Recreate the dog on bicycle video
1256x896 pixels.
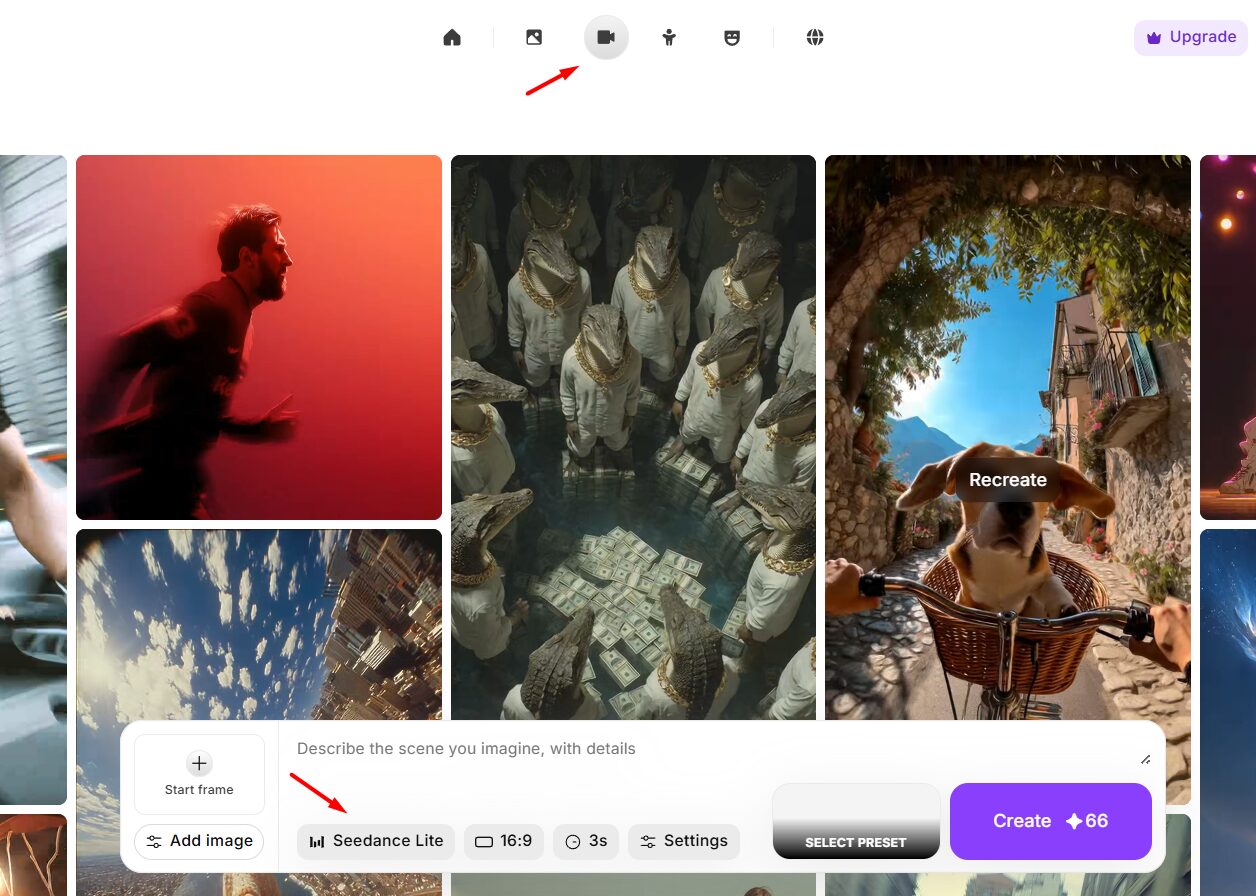tap(1007, 480)
